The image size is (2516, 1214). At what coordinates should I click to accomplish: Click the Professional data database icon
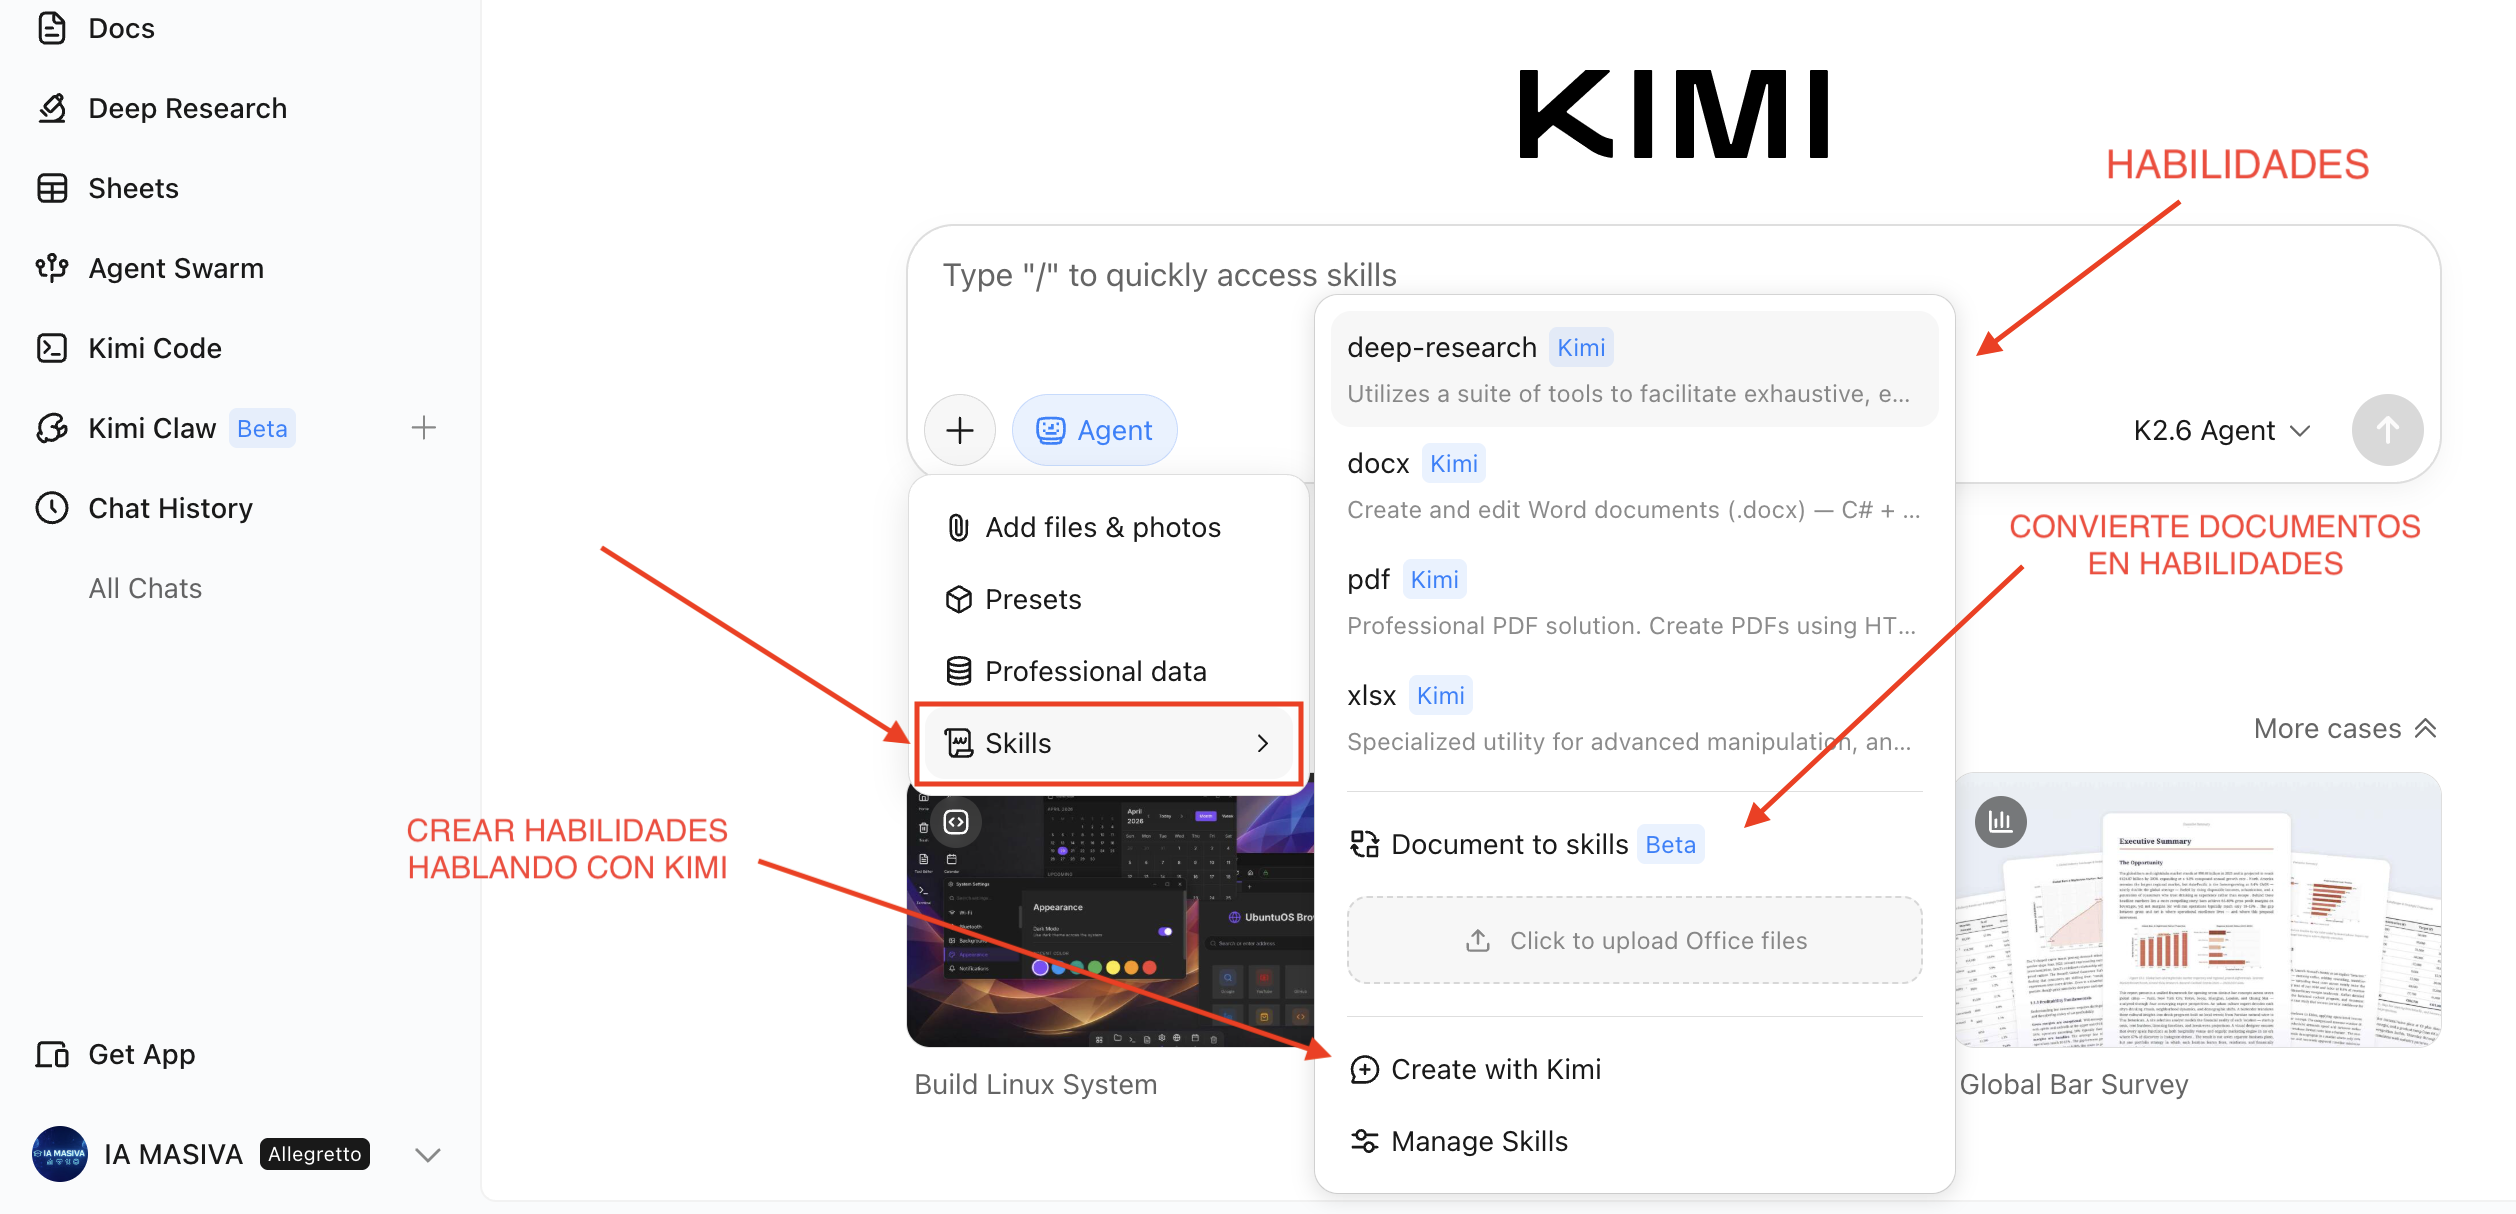pyautogui.click(x=958, y=671)
